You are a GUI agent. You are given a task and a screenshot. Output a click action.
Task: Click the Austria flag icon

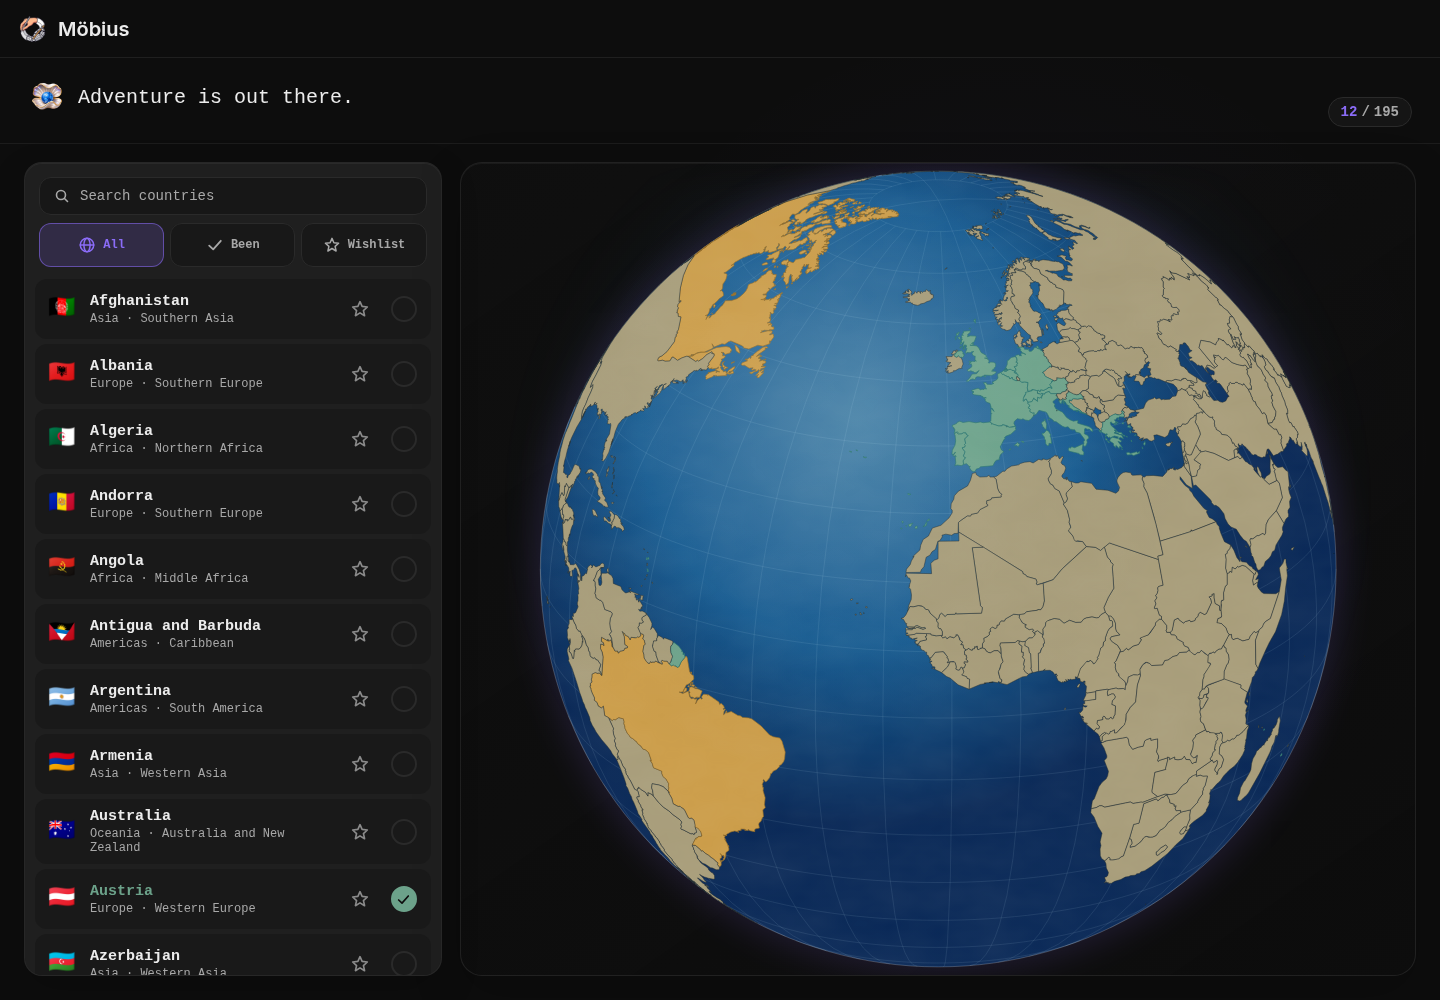[x=62, y=897]
